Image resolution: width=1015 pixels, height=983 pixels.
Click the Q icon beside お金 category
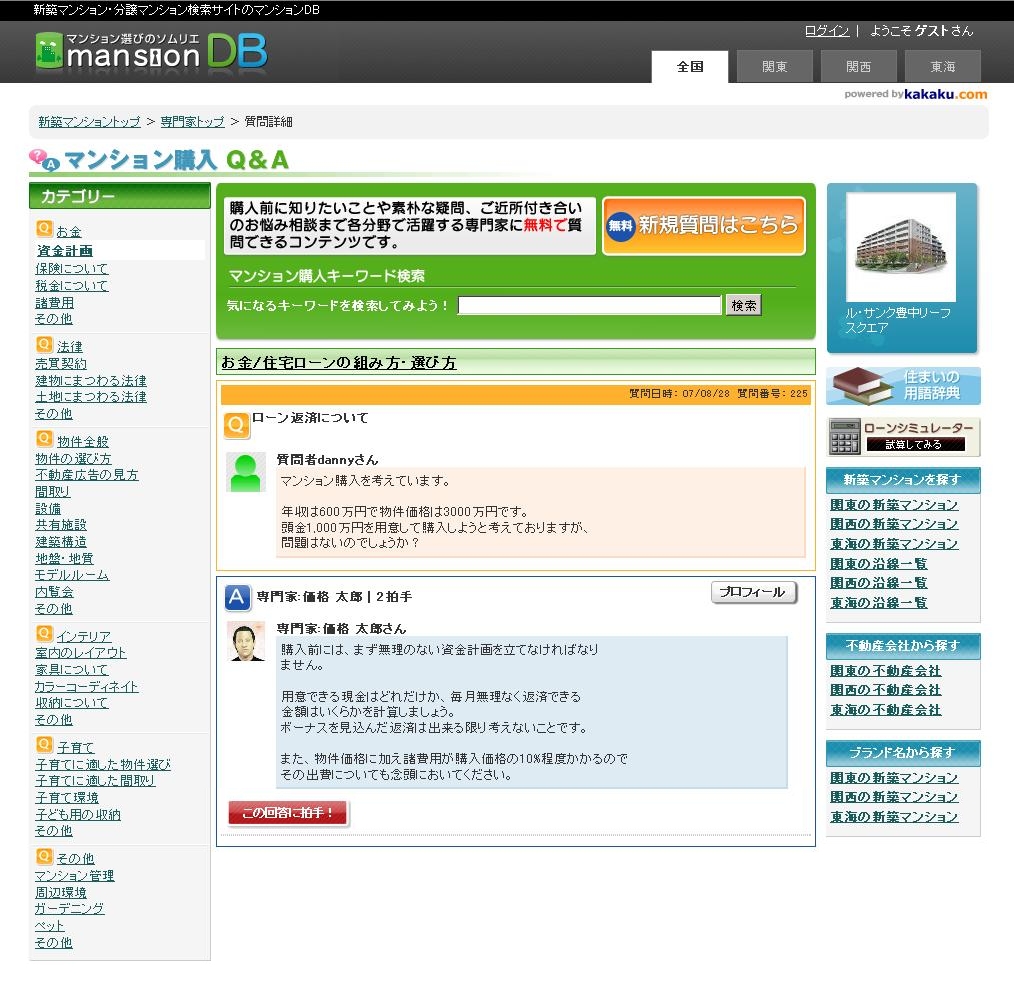coord(44,229)
